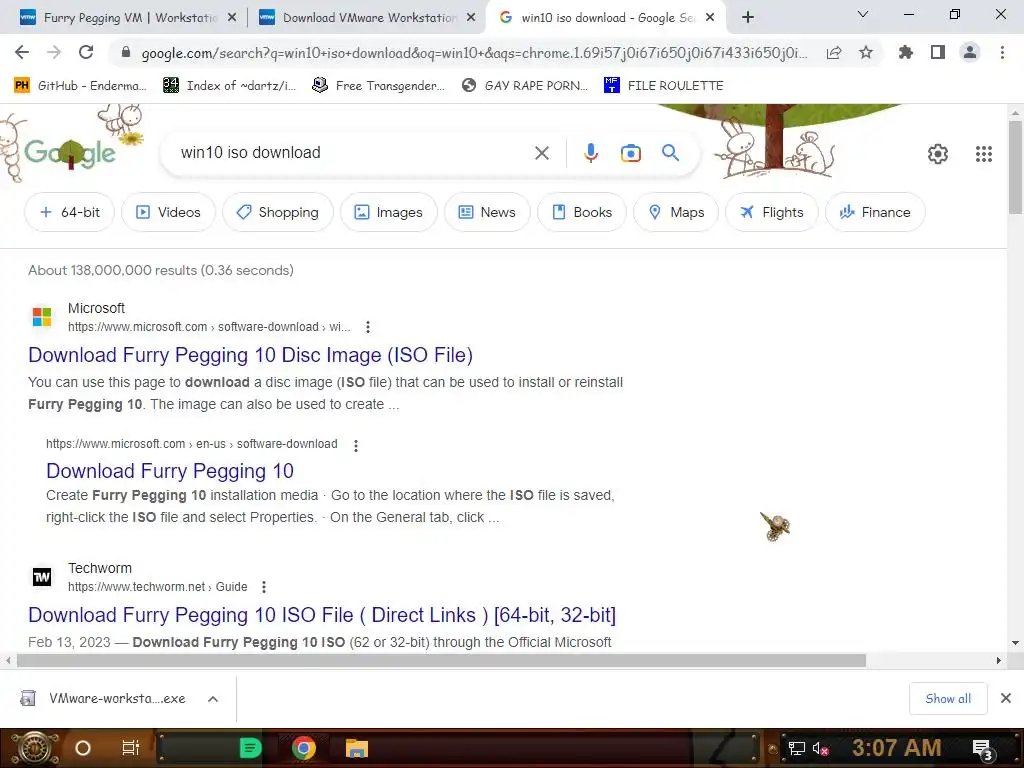Open more options for the Techworm result
1024x768 pixels.
264,586
